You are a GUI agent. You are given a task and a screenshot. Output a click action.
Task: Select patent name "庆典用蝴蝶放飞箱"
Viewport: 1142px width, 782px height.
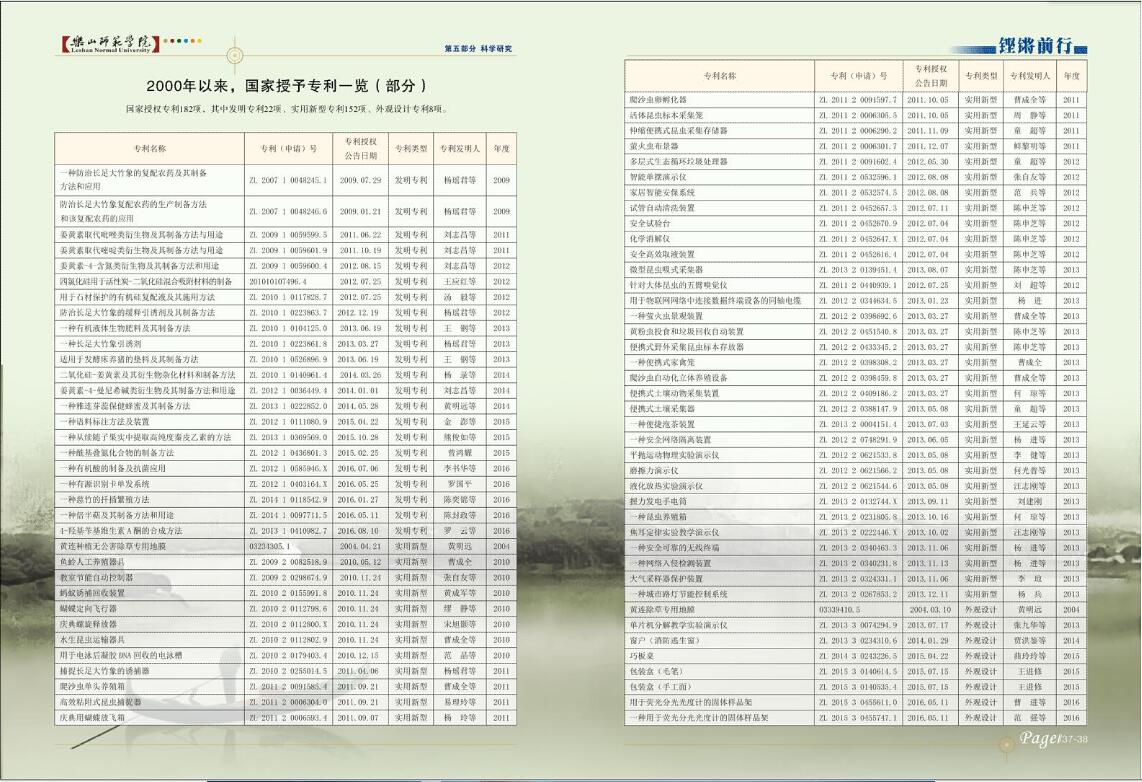[x=92, y=717]
